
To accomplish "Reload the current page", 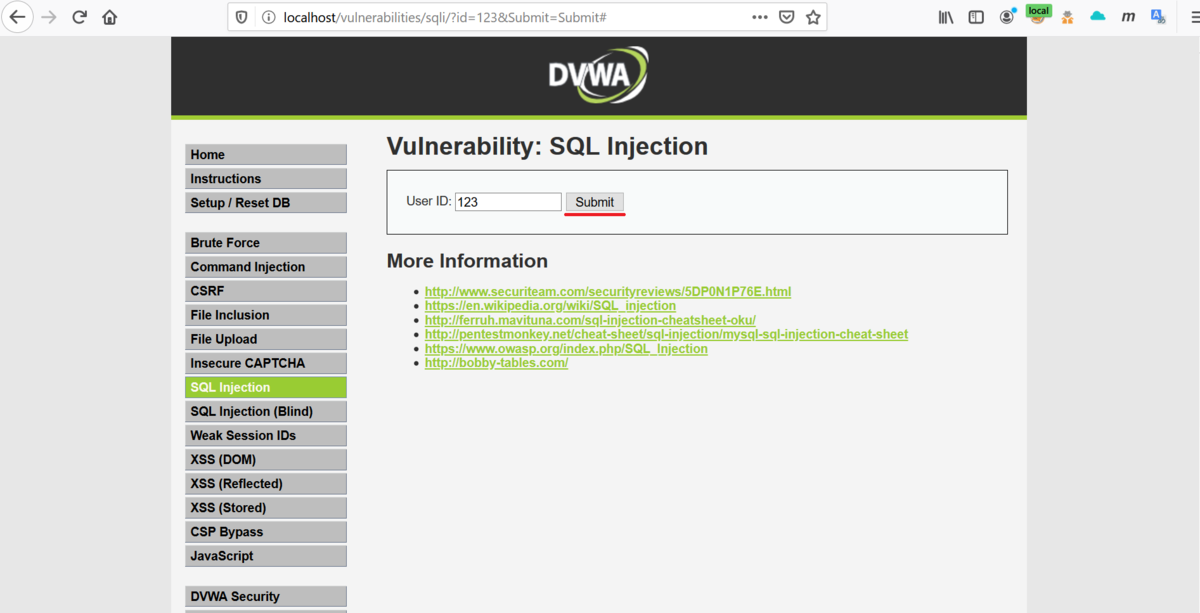I will click(80, 17).
